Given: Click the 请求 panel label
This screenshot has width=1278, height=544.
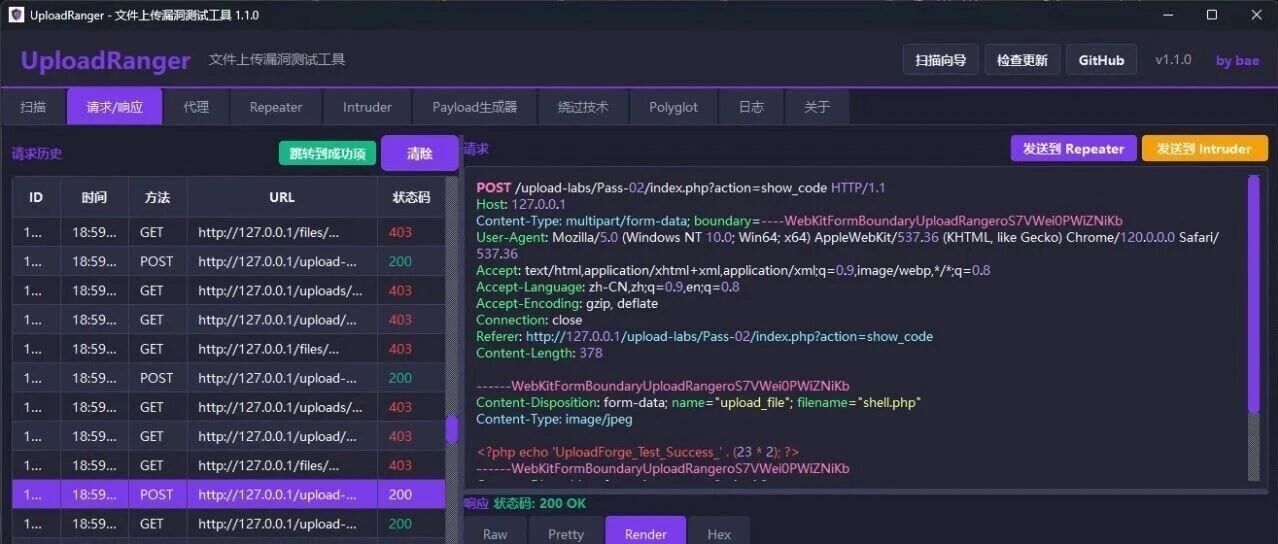Looking at the screenshot, I should (476, 148).
